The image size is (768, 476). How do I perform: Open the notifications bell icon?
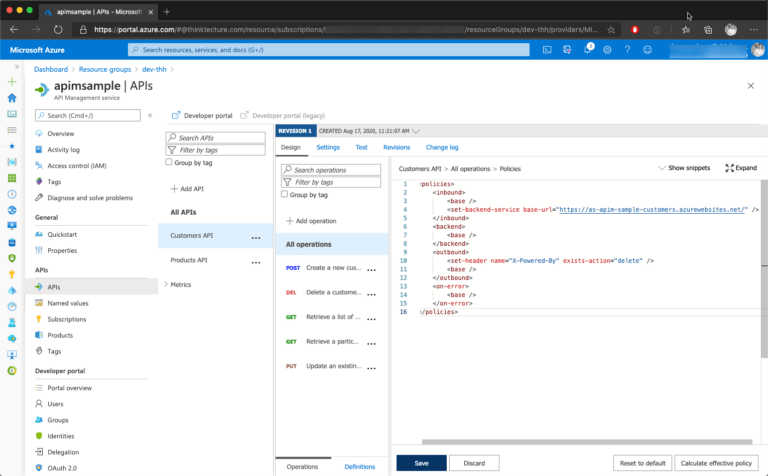588,49
